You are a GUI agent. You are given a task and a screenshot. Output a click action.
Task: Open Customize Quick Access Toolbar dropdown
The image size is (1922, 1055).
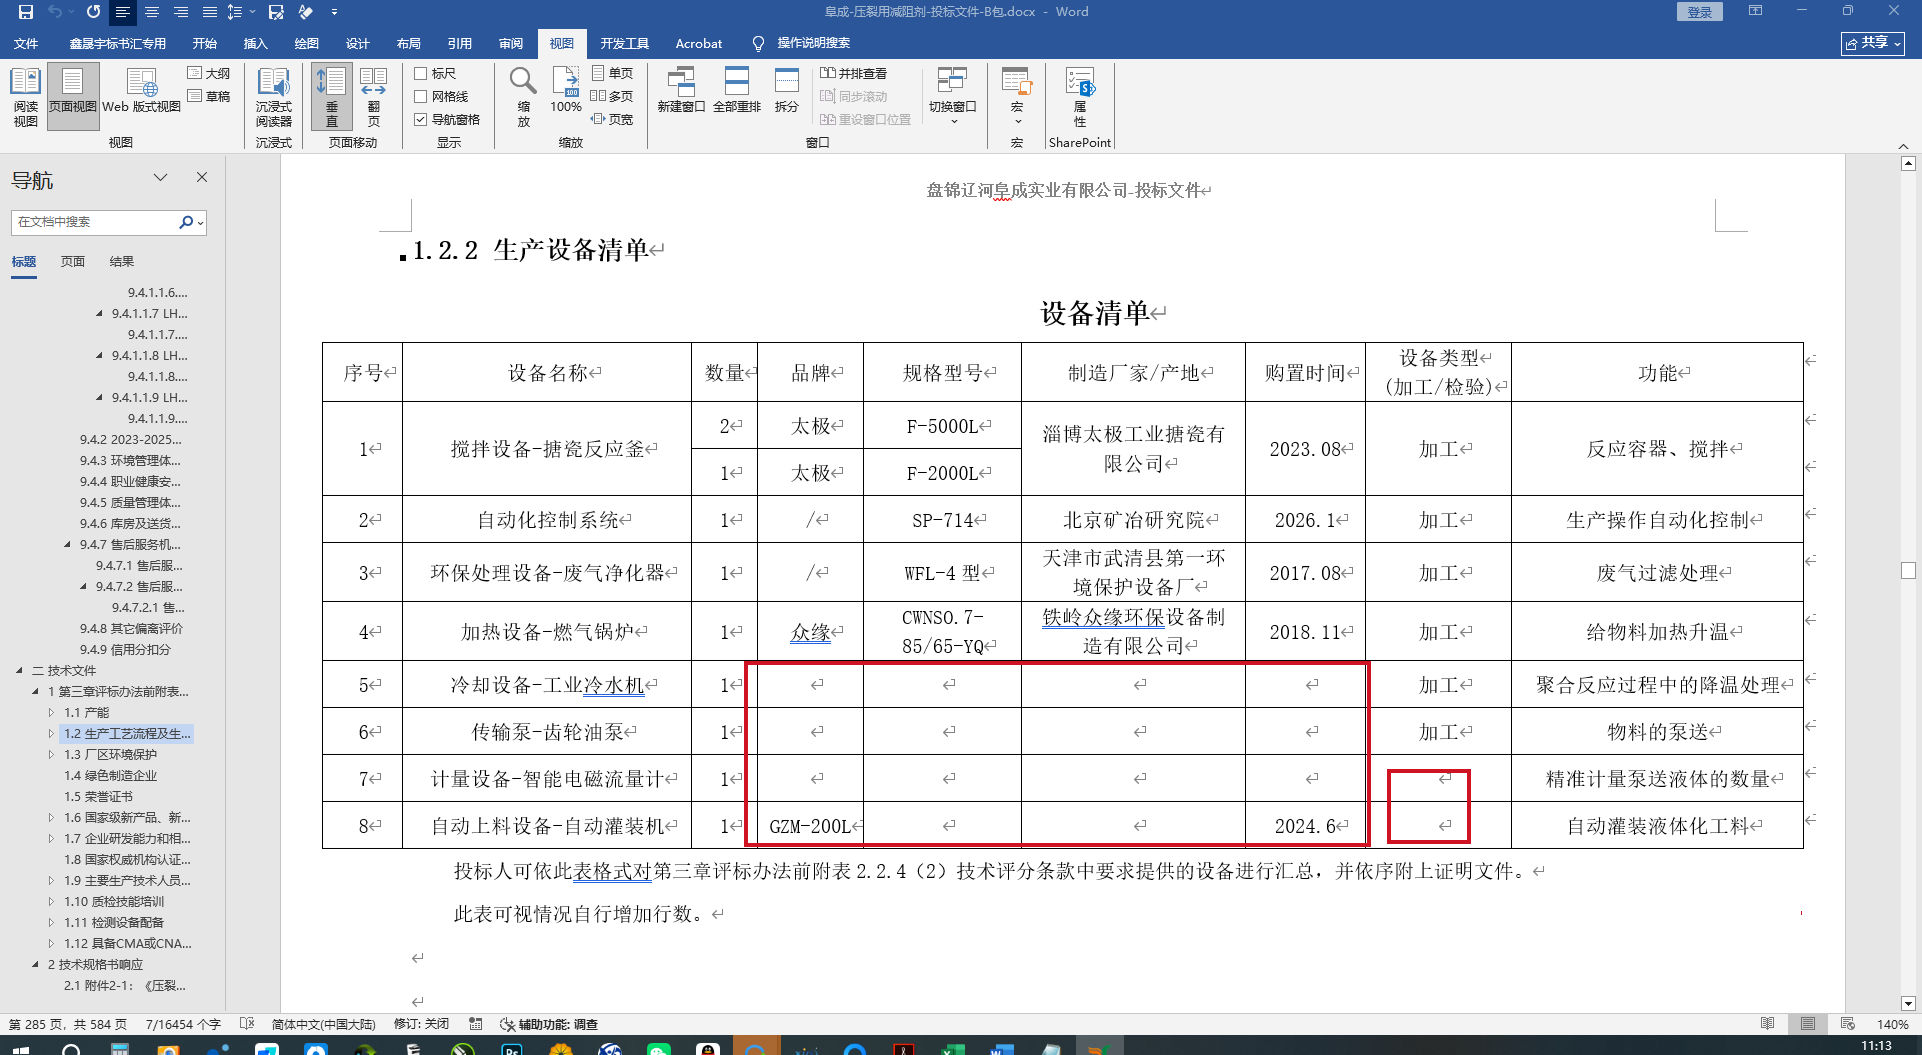pyautogui.click(x=334, y=12)
